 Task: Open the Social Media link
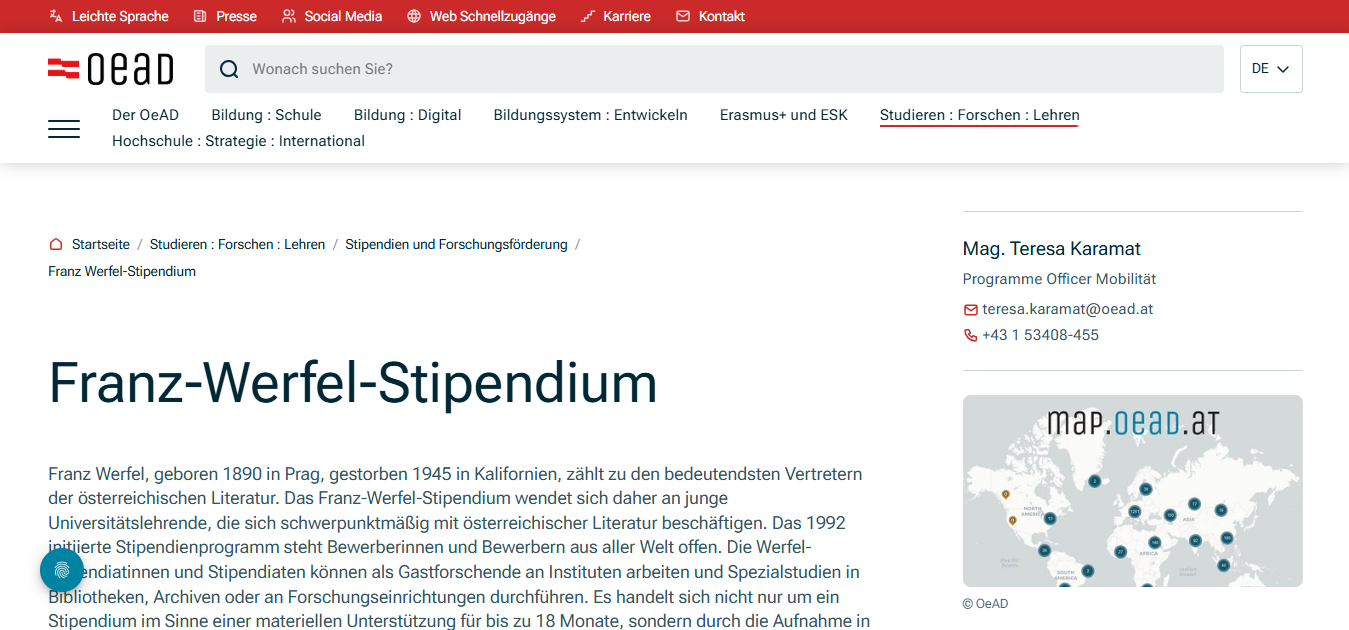343,16
